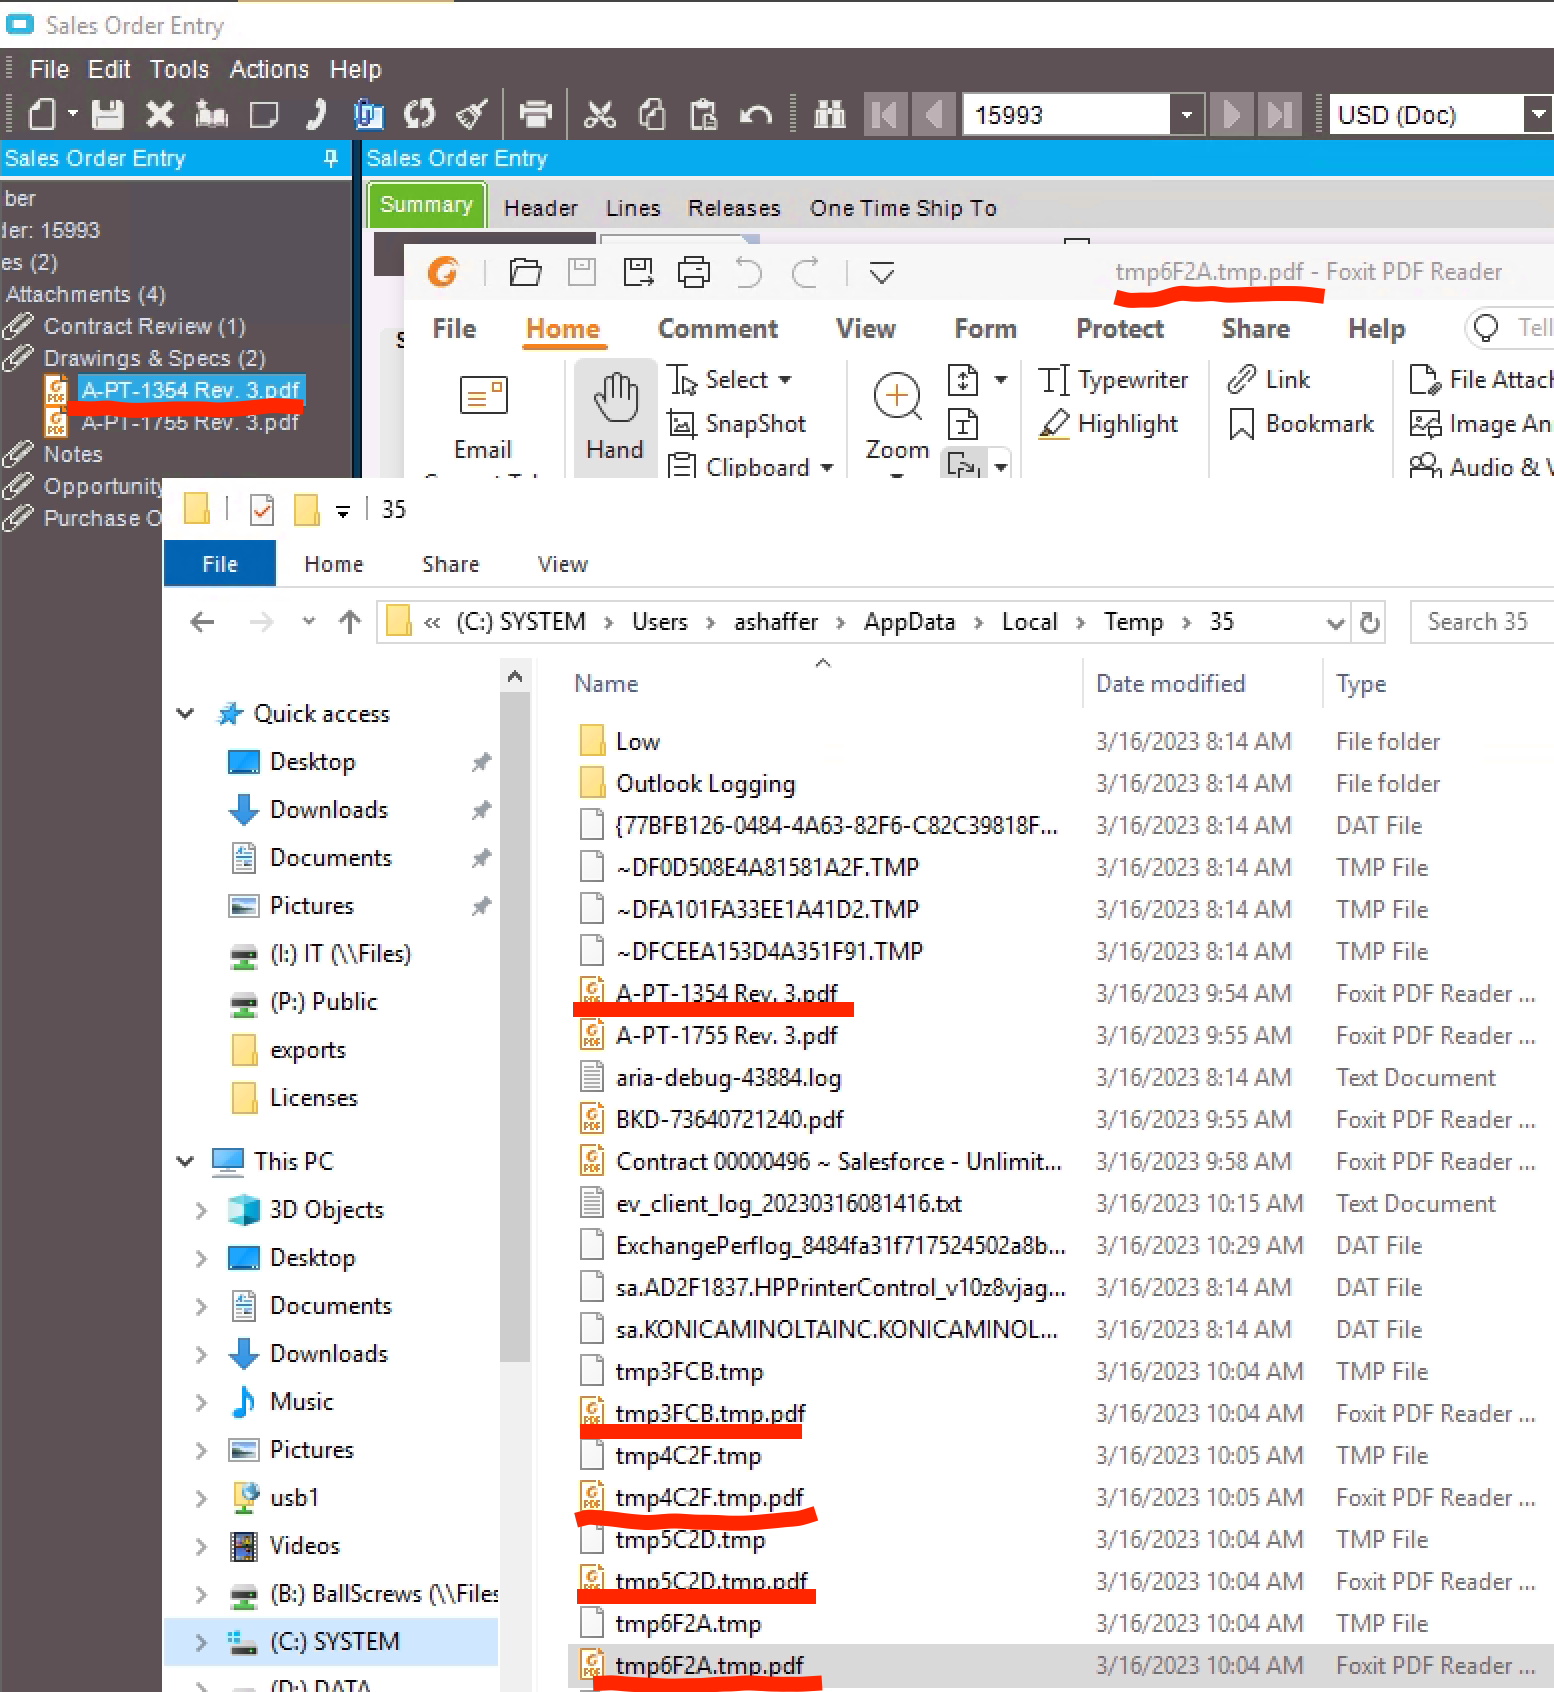Click the Bookmark tool in Foxit

click(x=1301, y=424)
